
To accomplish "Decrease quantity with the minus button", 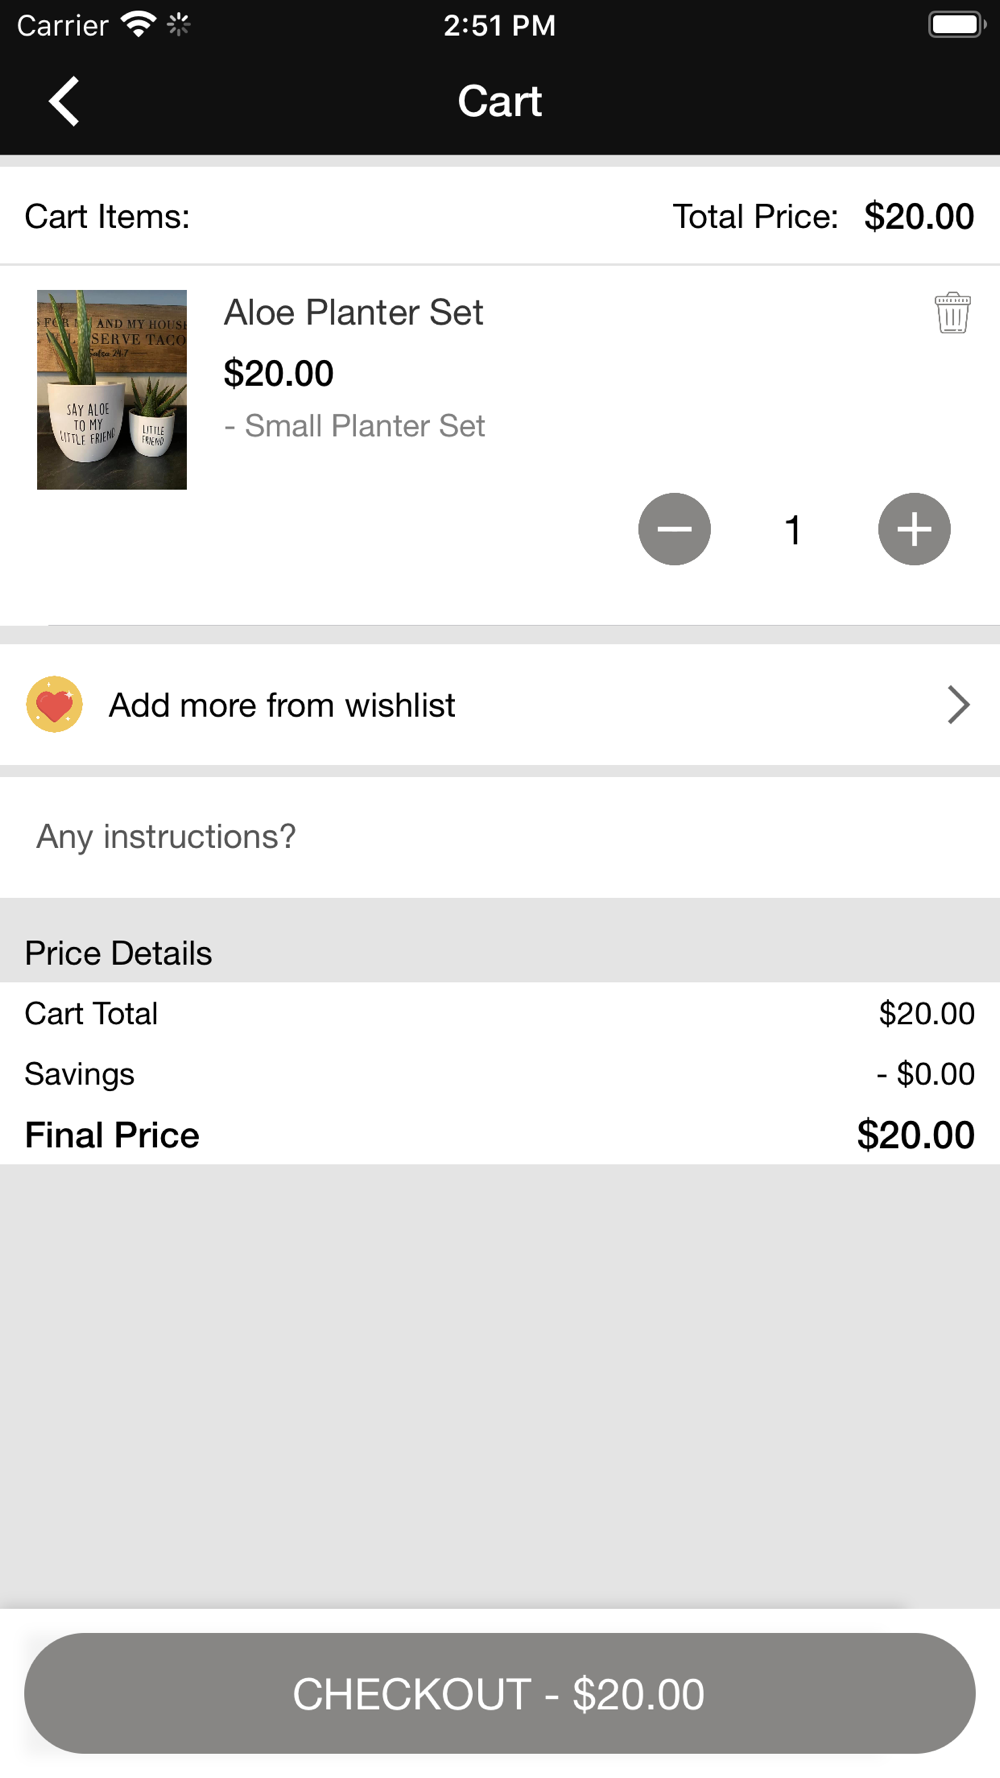I will click(675, 529).
